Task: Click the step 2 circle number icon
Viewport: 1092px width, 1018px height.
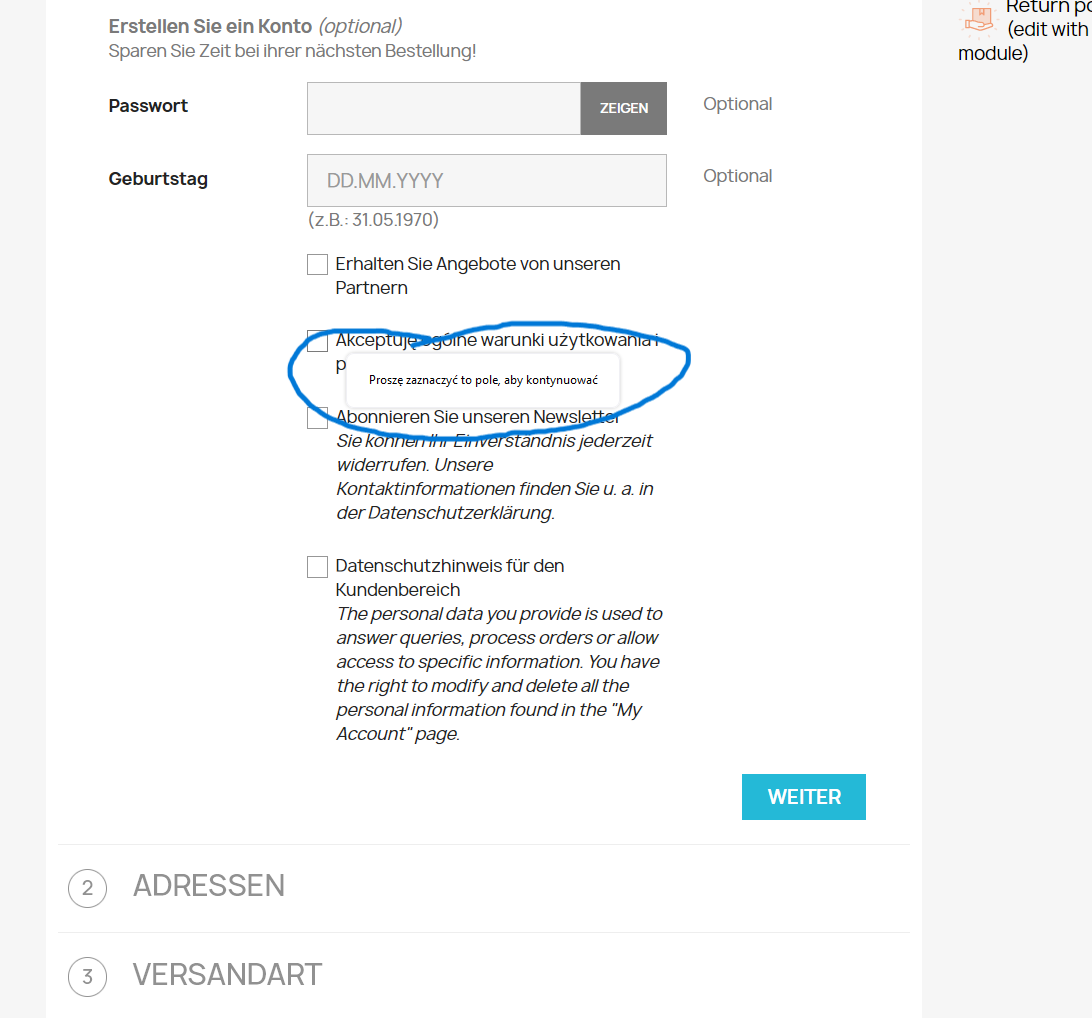Action: tap(87, 888)
